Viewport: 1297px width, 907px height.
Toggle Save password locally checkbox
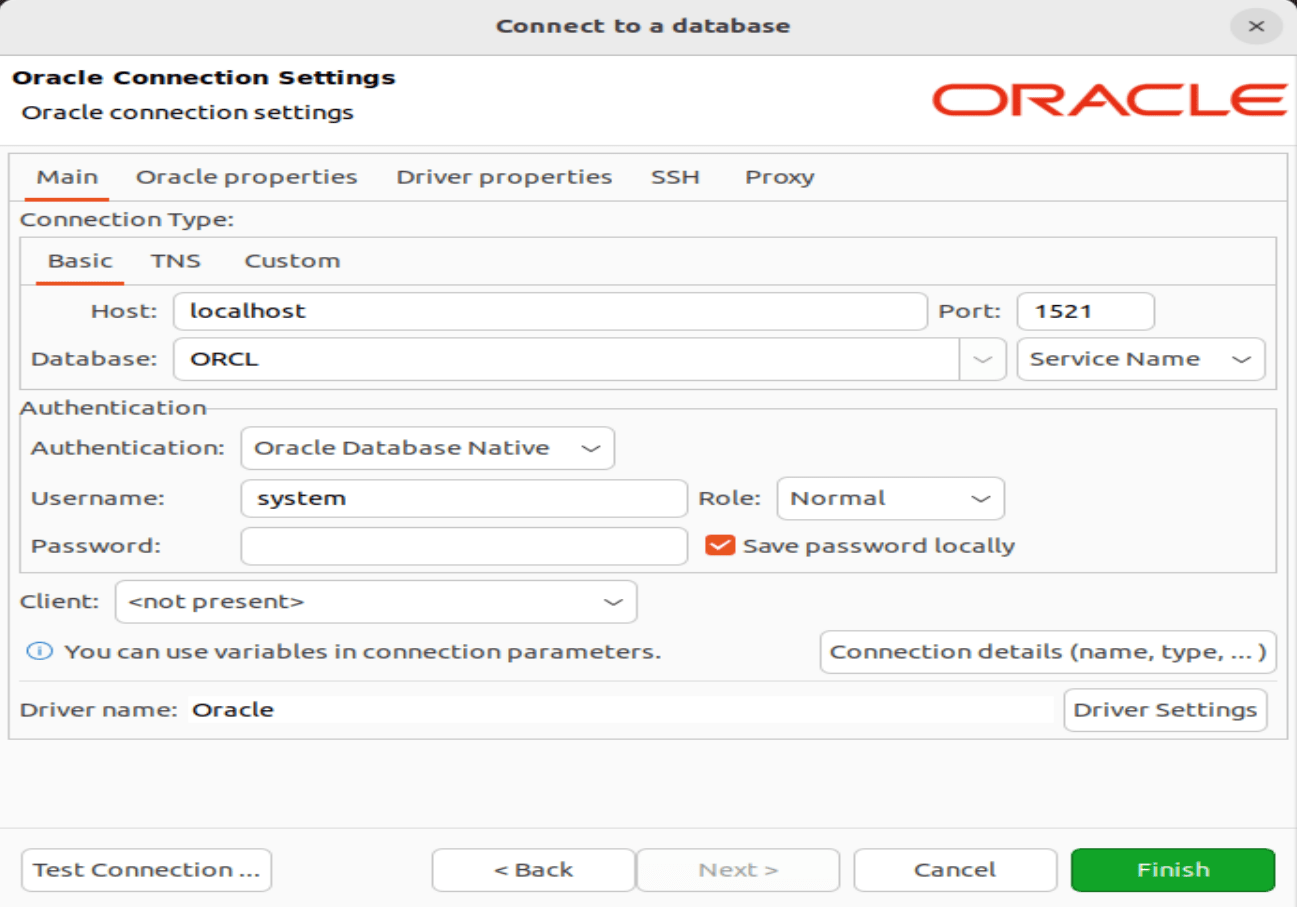pyautogui.click(x=720, y=546)
